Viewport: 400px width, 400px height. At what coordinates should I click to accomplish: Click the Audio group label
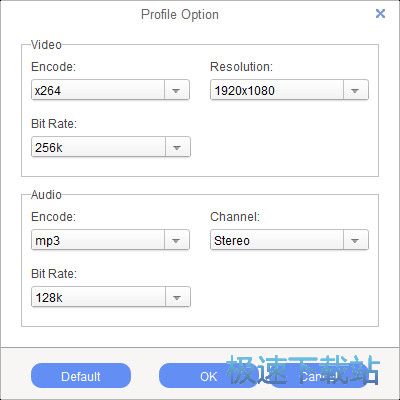pyautogui.click(x=46, y=195)
